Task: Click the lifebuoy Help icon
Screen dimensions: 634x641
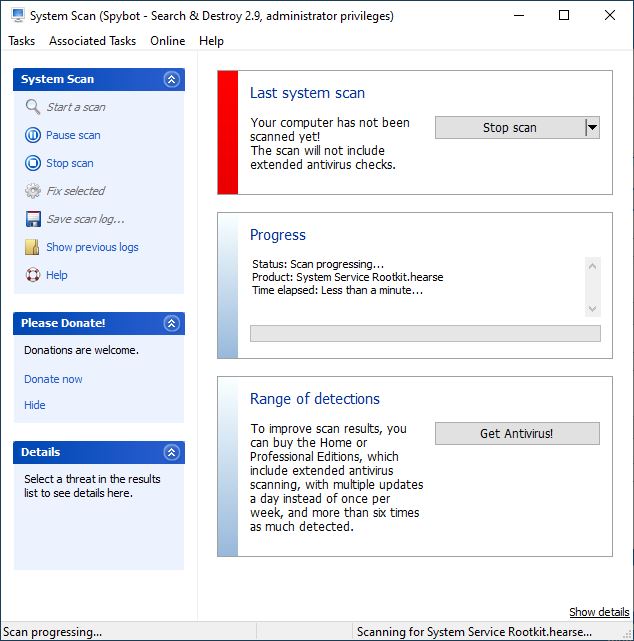Action: pos(33,275)
